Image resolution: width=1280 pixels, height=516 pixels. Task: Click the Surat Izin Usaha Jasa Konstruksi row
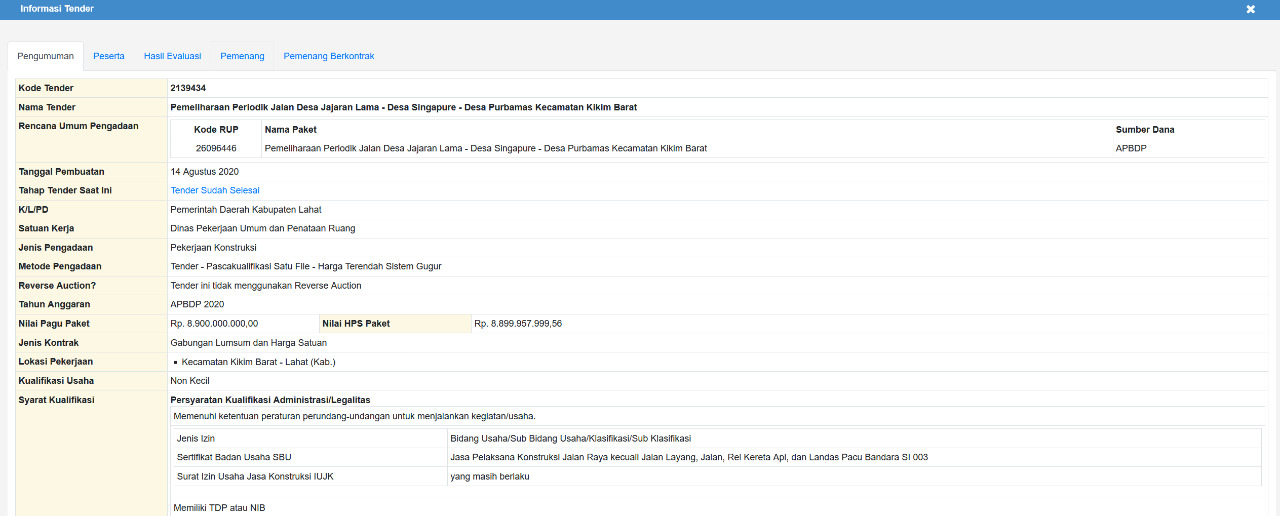(255, 477)
